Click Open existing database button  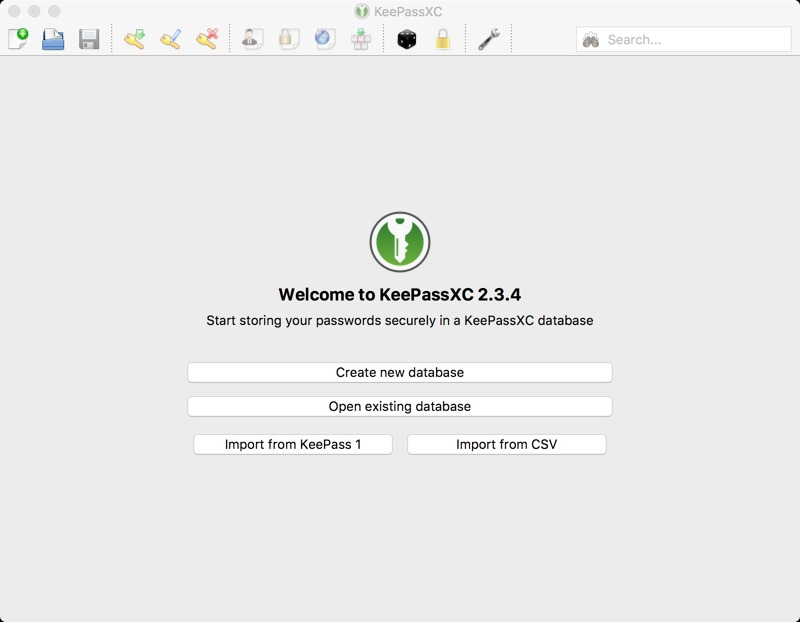point(399,407)
